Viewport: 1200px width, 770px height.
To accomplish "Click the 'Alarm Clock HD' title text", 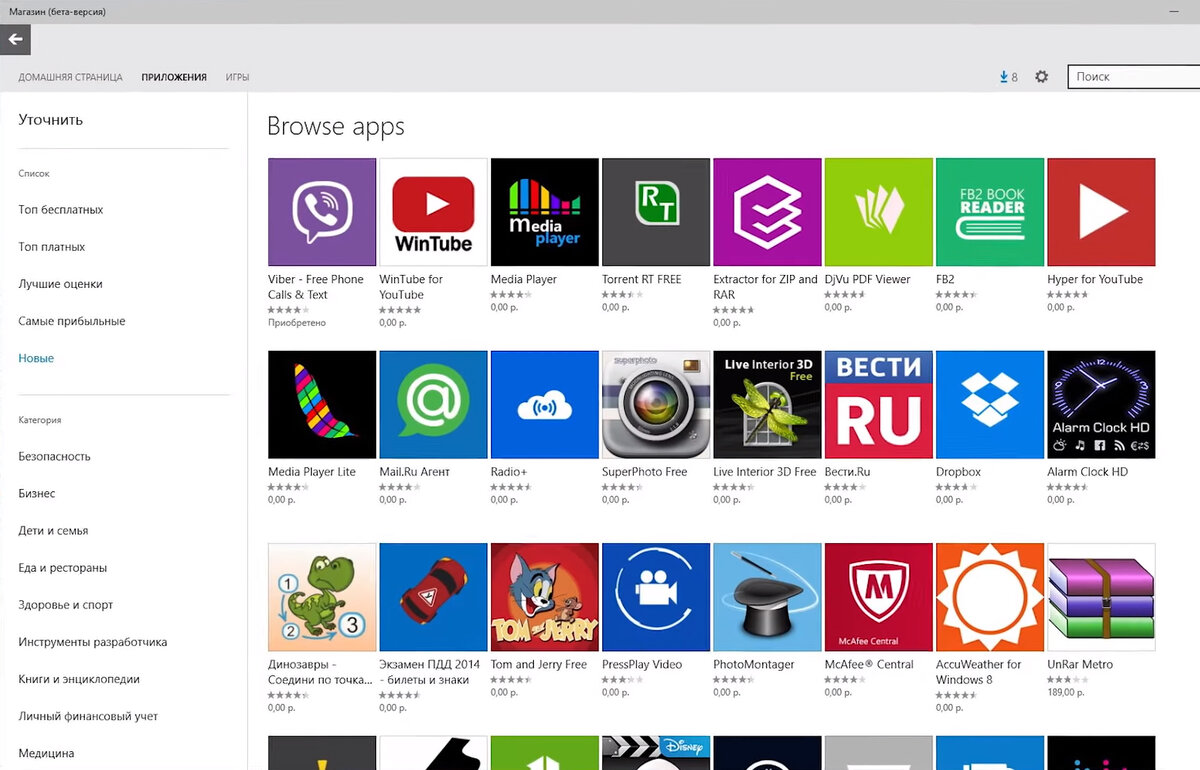I will pyautogui.click(x=1088, y=472).
